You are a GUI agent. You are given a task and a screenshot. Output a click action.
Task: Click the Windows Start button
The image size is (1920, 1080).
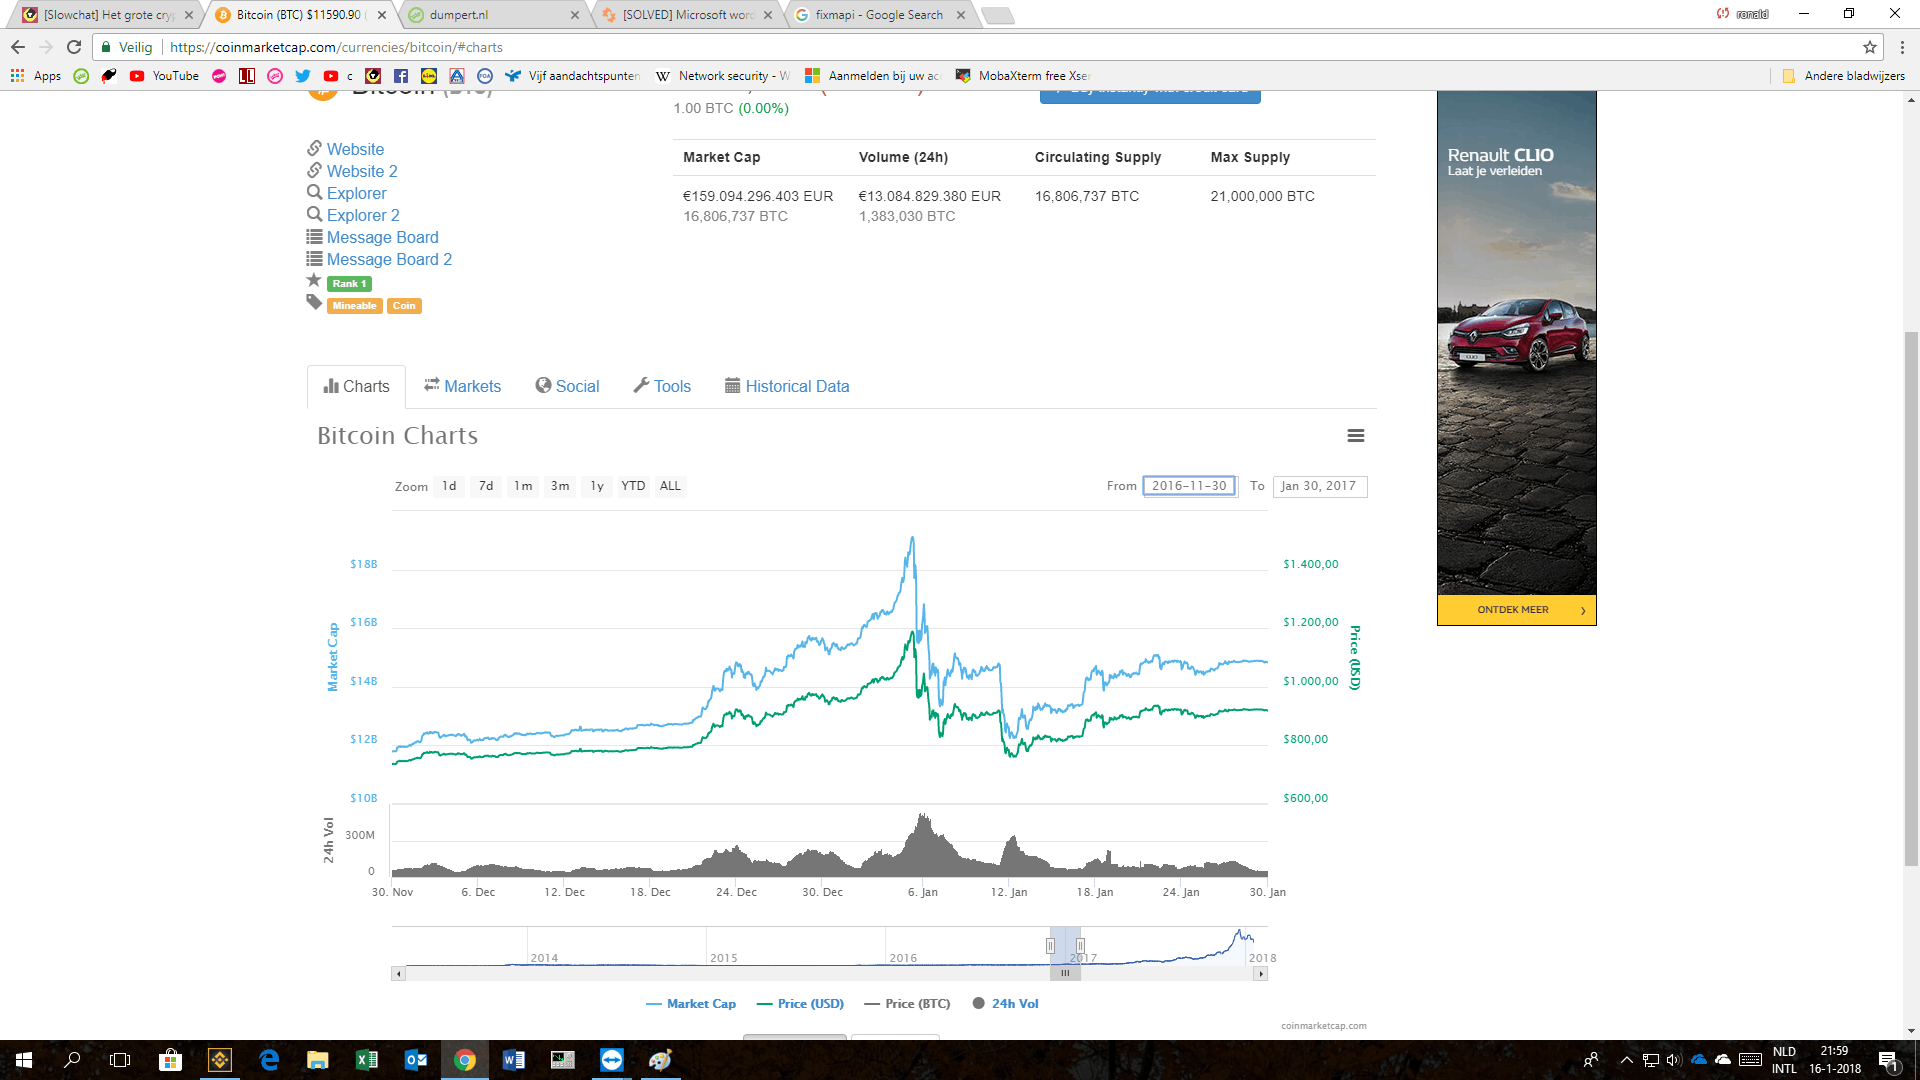[24, 1060]
